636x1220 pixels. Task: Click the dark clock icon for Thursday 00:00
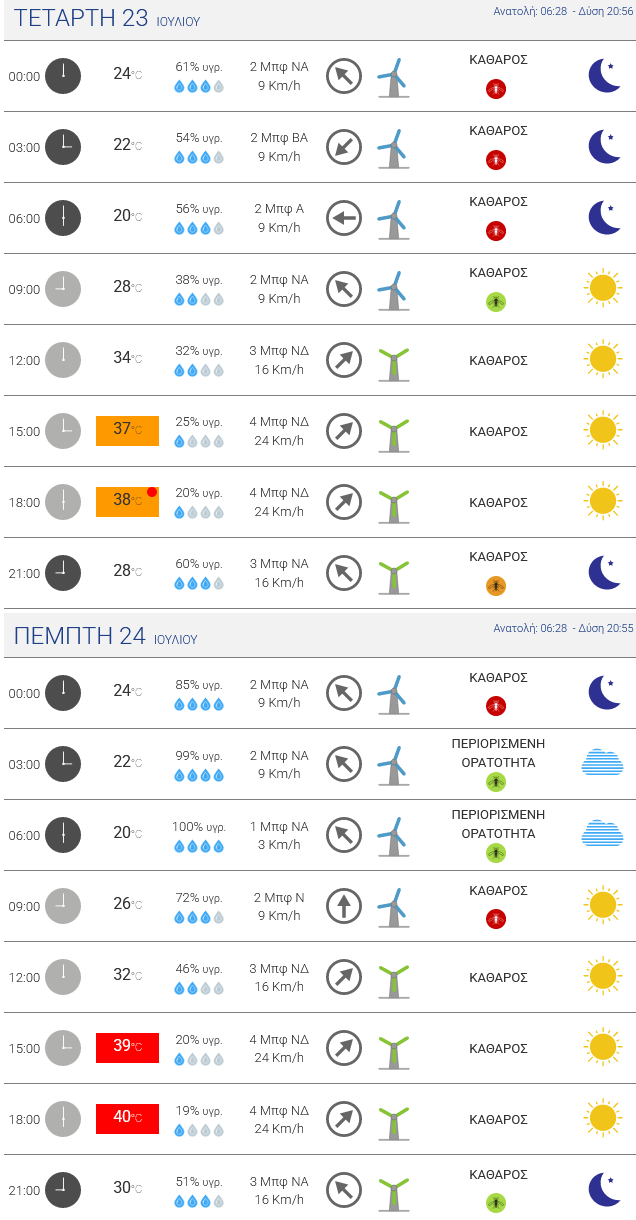point(63,693)
